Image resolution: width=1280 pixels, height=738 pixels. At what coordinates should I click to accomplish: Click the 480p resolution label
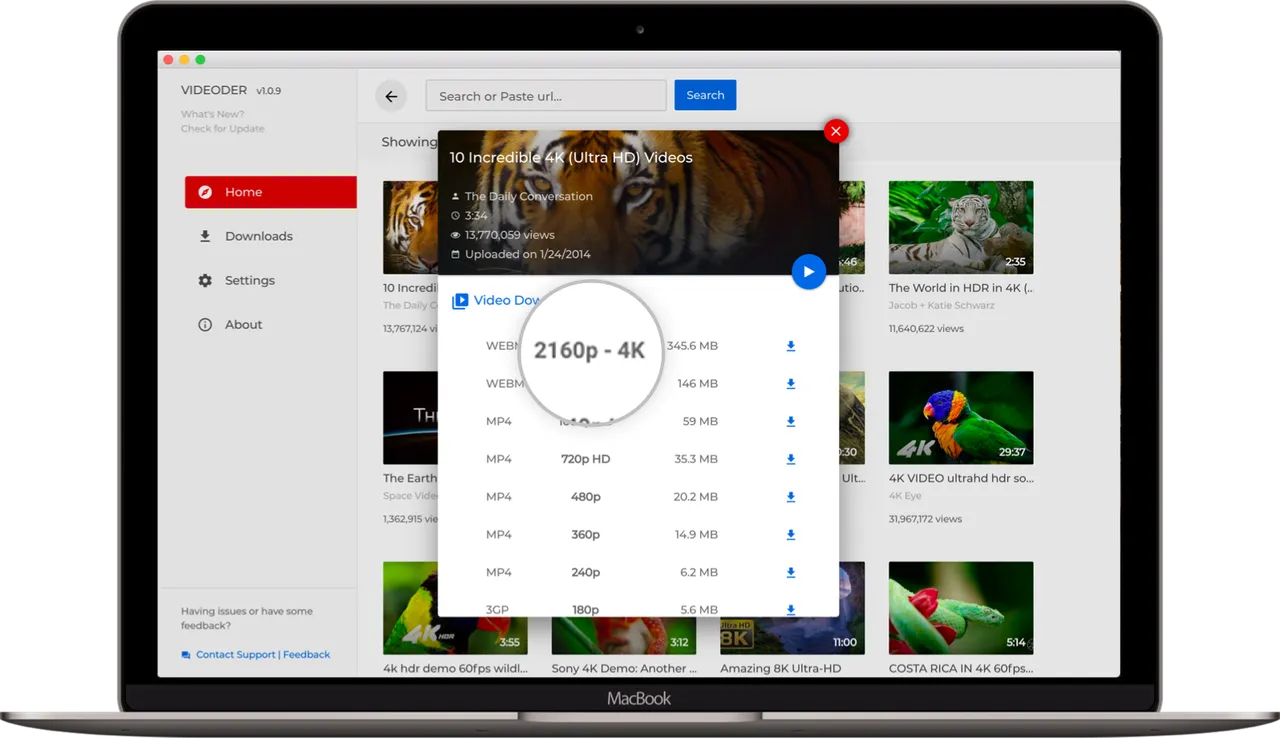coord(586,497)
